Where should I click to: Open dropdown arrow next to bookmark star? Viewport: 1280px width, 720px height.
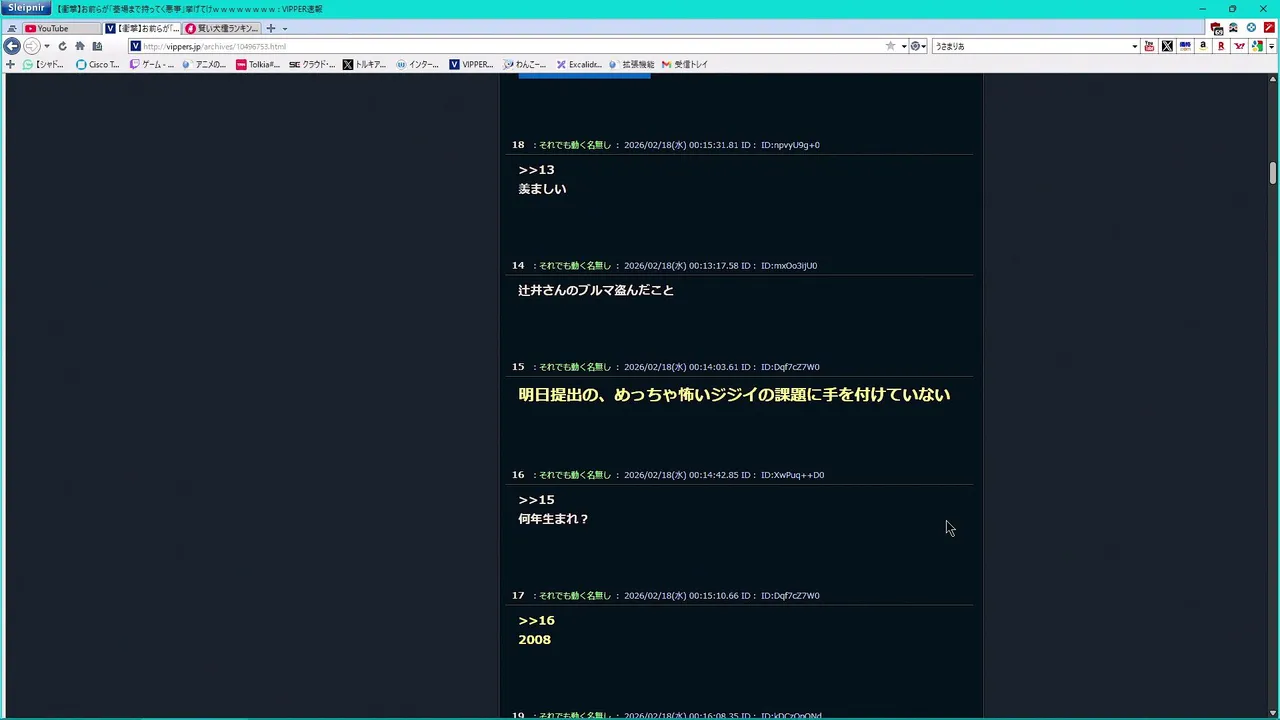(x=904, y=46)
